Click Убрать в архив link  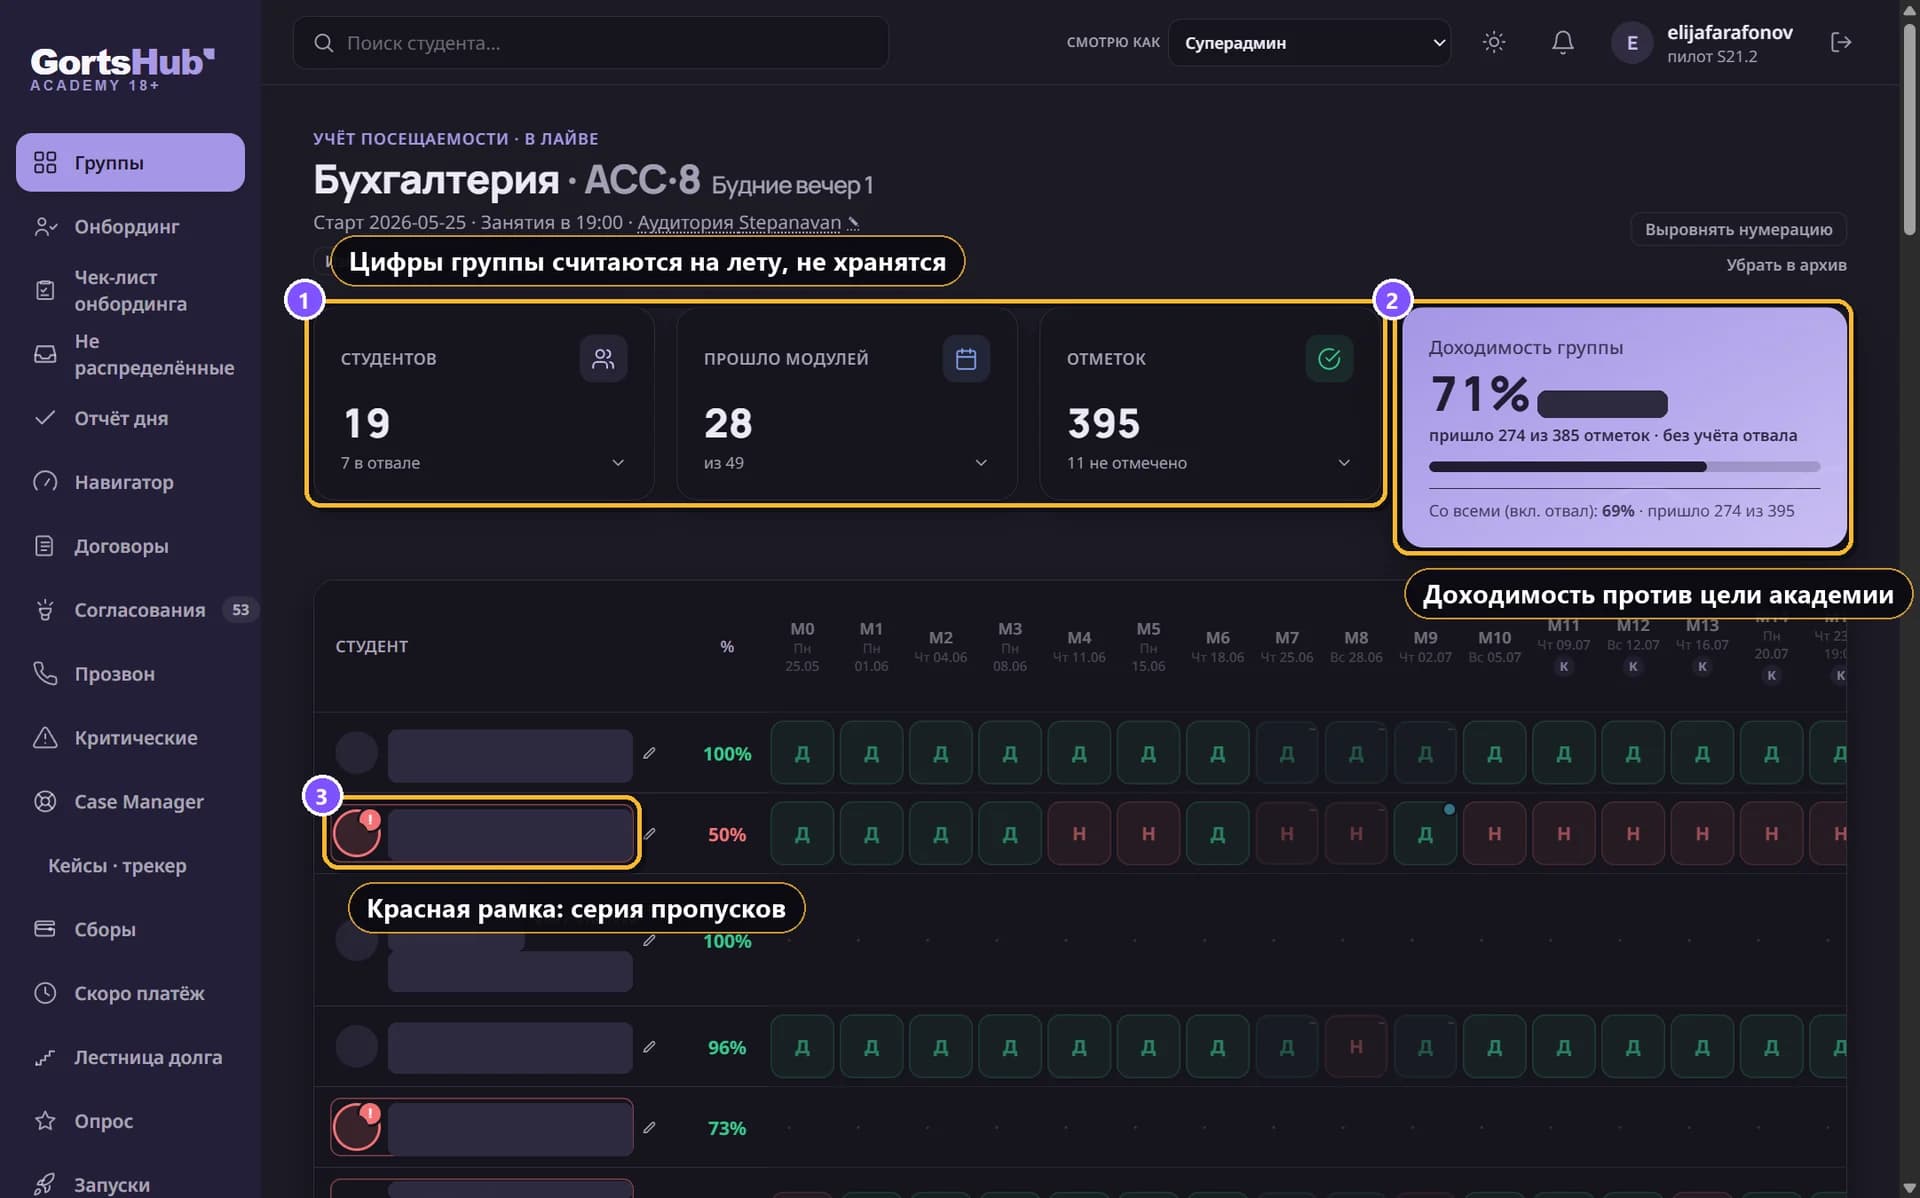(1786, 265)
